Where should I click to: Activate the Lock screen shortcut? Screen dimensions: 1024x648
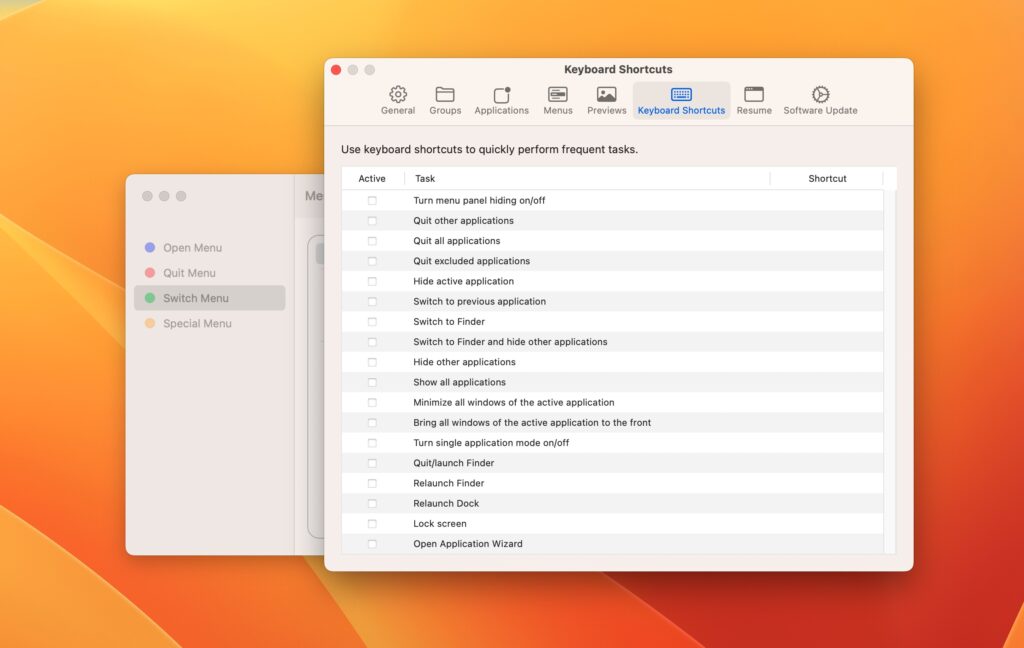(372, 523)
